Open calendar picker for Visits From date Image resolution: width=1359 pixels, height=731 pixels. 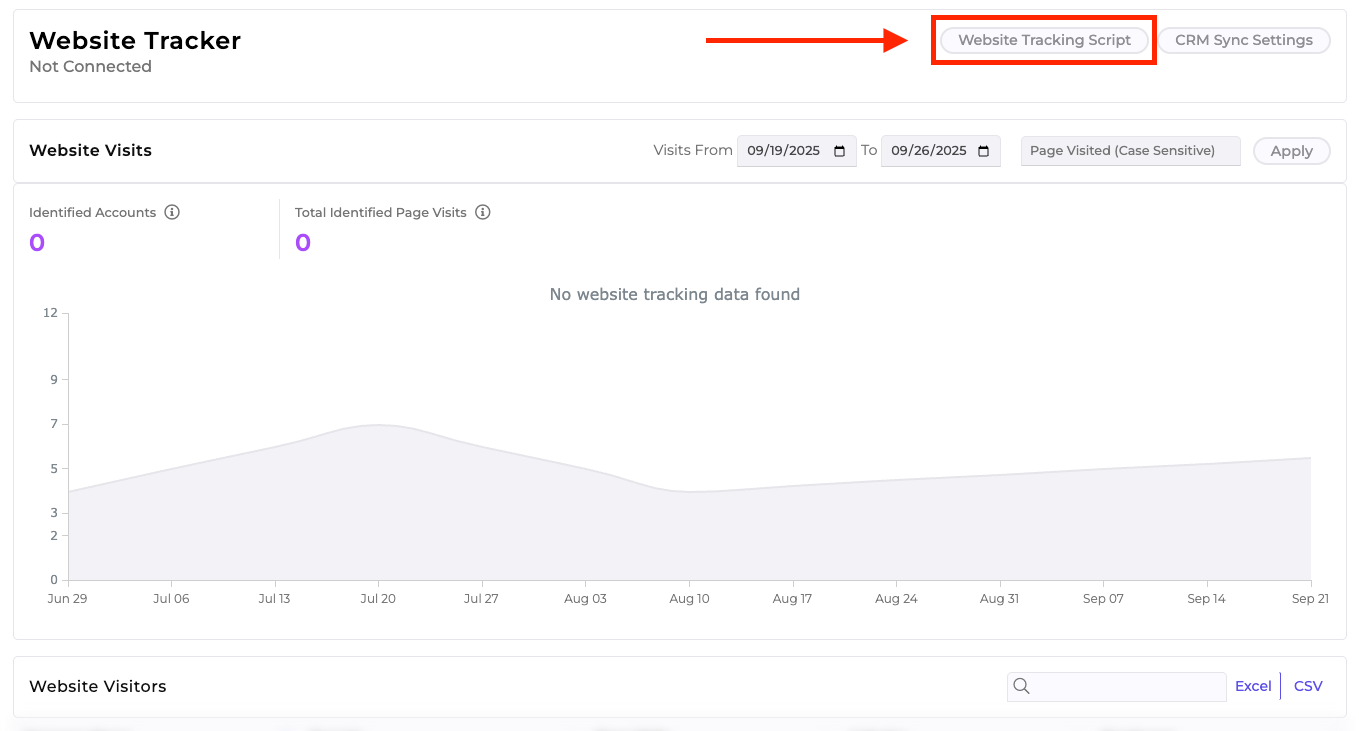pos(839,151)
